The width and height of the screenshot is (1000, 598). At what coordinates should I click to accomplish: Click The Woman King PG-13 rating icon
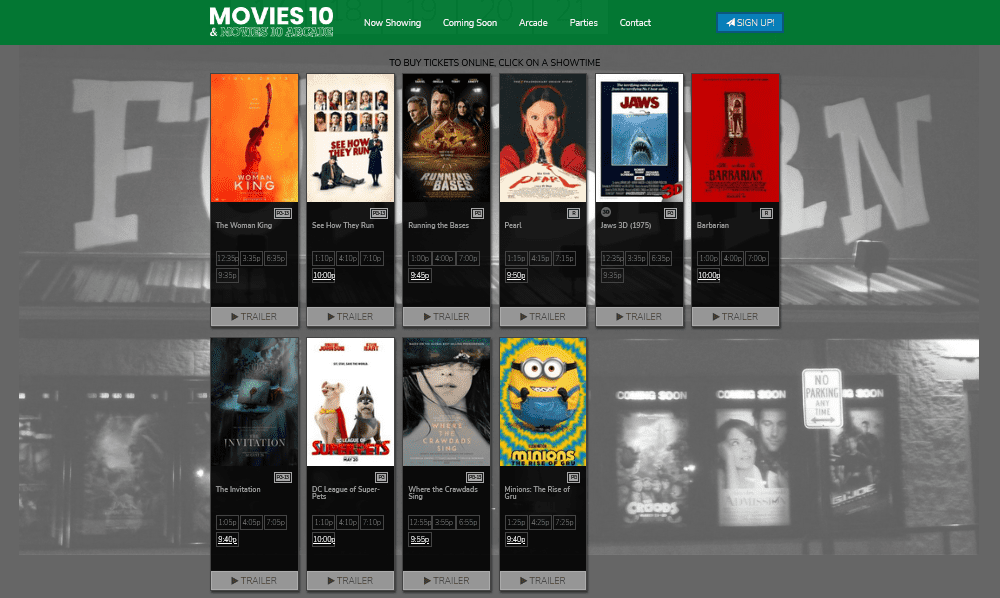coord(283,214)
